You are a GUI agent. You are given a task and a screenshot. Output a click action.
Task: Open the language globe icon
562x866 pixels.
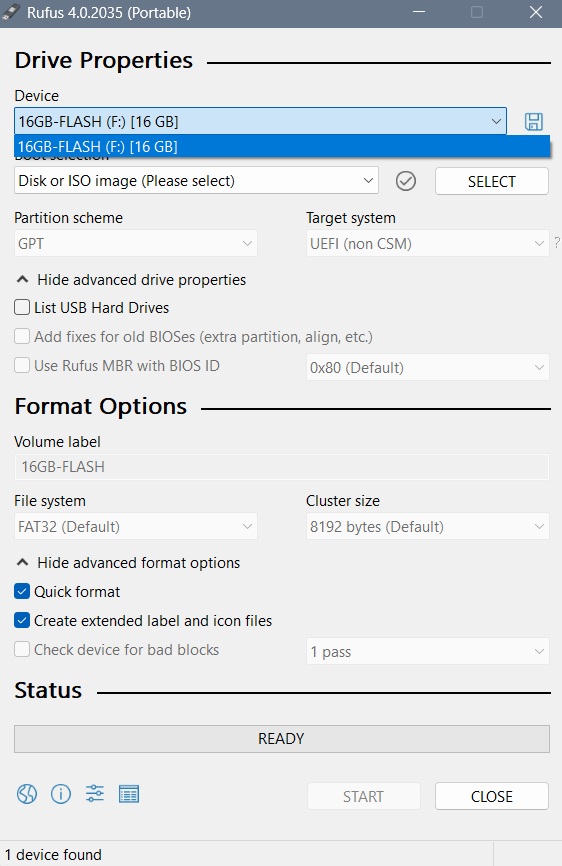pyautogui.click(x=26, y=794)
